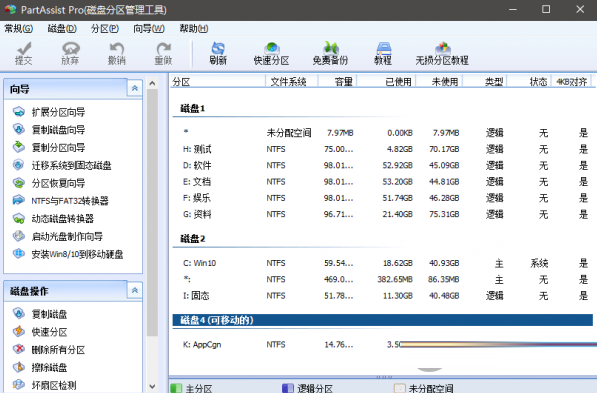Launch 扩展分区向导 in the wizard panel
This screenshot has width=597, height=393.
click(49, 112)
